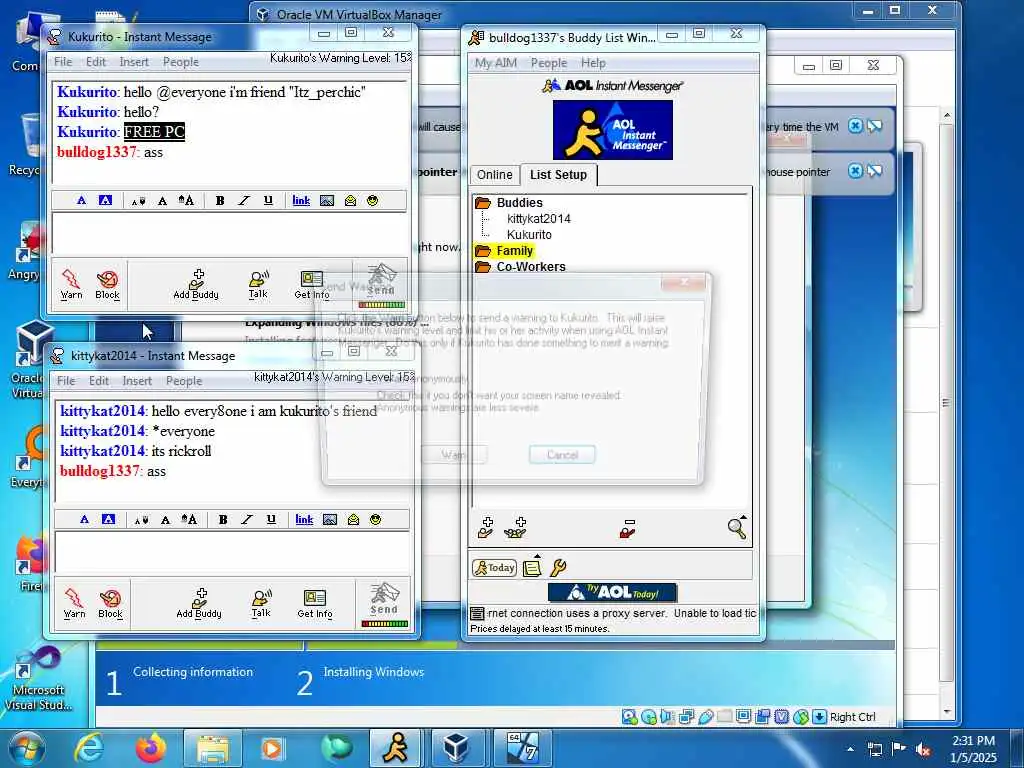Open File menu in Kukurito message window
1024x768 pixels.
click(63, 62)
